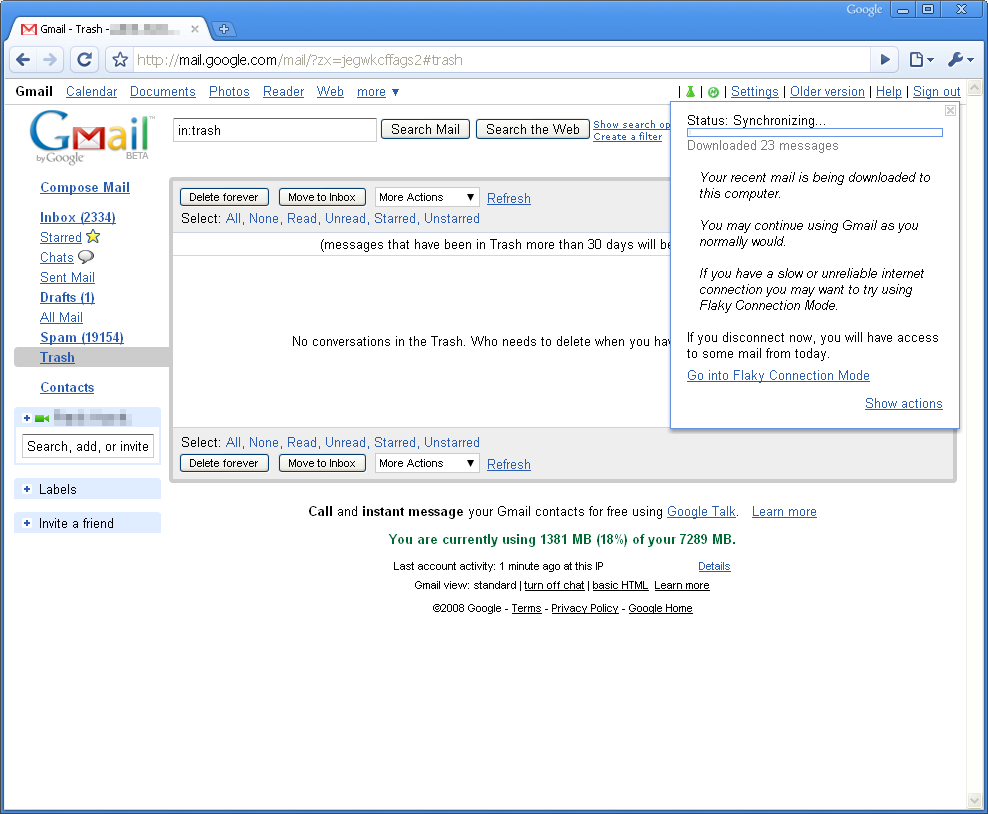
Task: Open Calendar from the top navigation
Action: point(91,92)
